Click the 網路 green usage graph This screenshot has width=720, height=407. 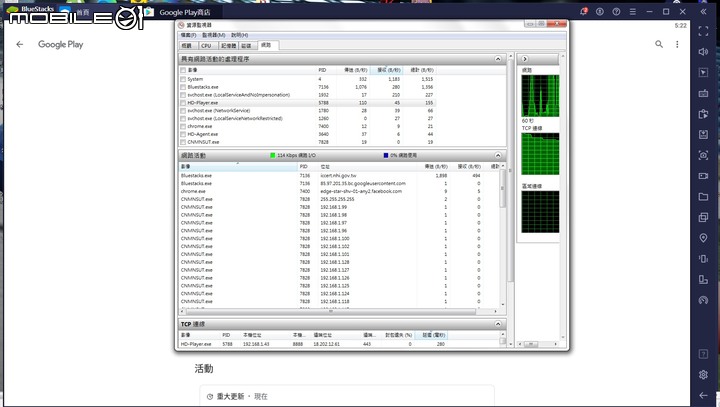pos(540,96)
